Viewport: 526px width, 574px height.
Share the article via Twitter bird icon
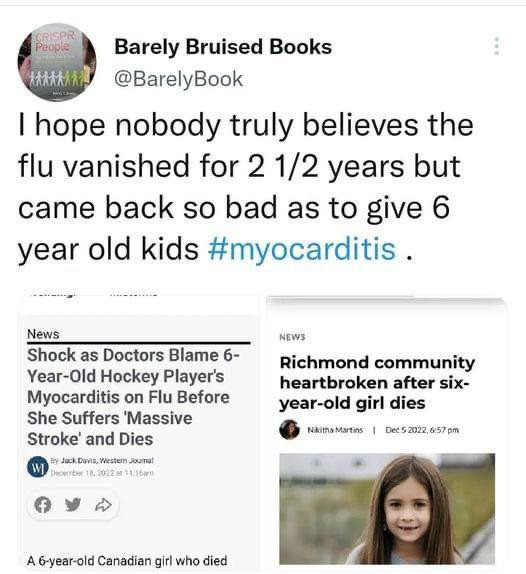tap(73, 505)
